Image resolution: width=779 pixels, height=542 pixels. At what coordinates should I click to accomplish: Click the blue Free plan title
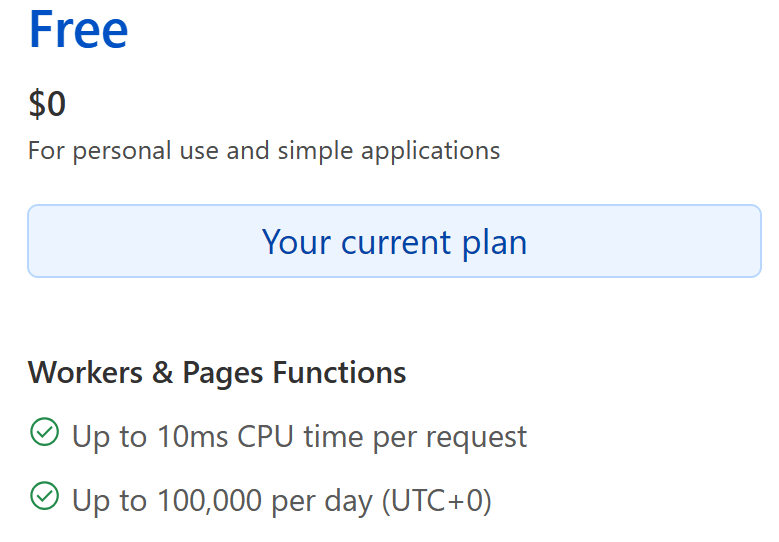pos(78,30)
